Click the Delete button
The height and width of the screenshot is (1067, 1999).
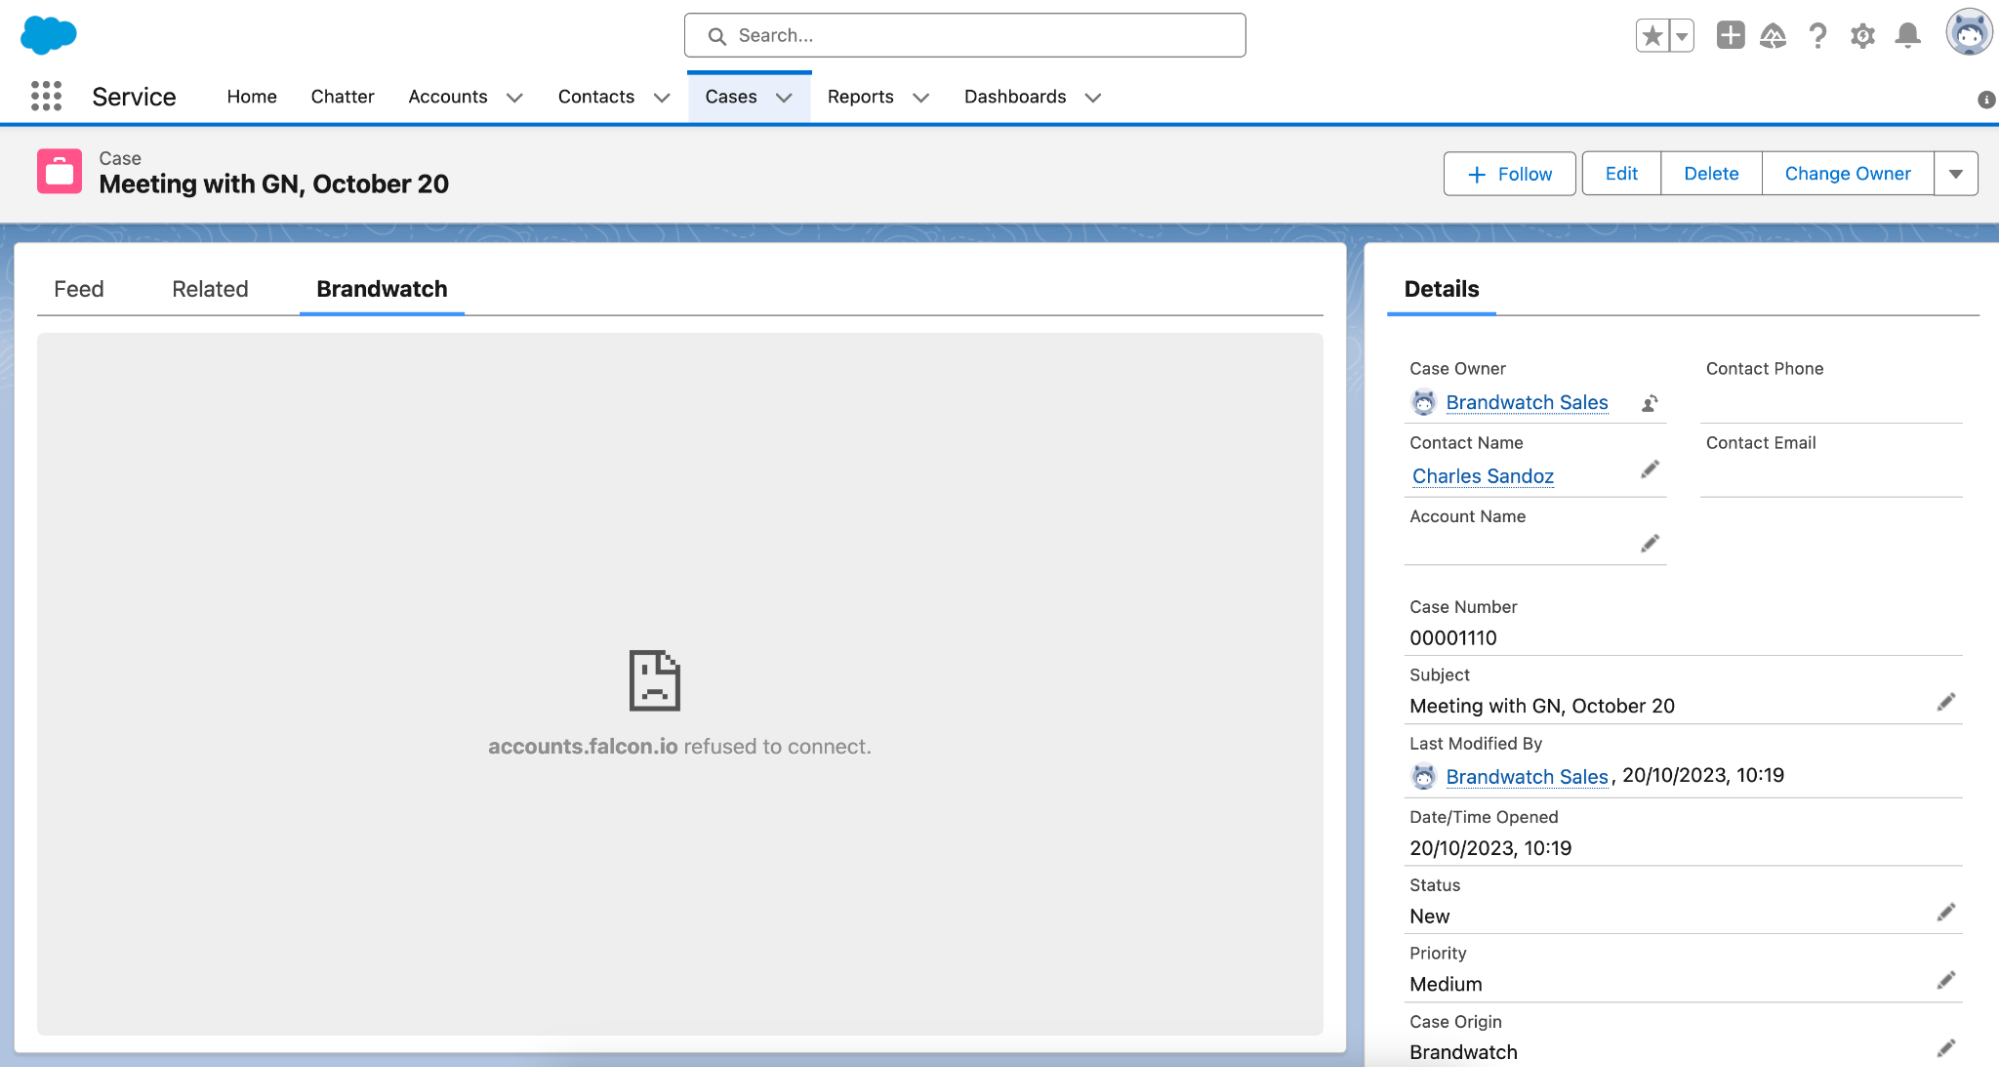(x=1711, y=174)
